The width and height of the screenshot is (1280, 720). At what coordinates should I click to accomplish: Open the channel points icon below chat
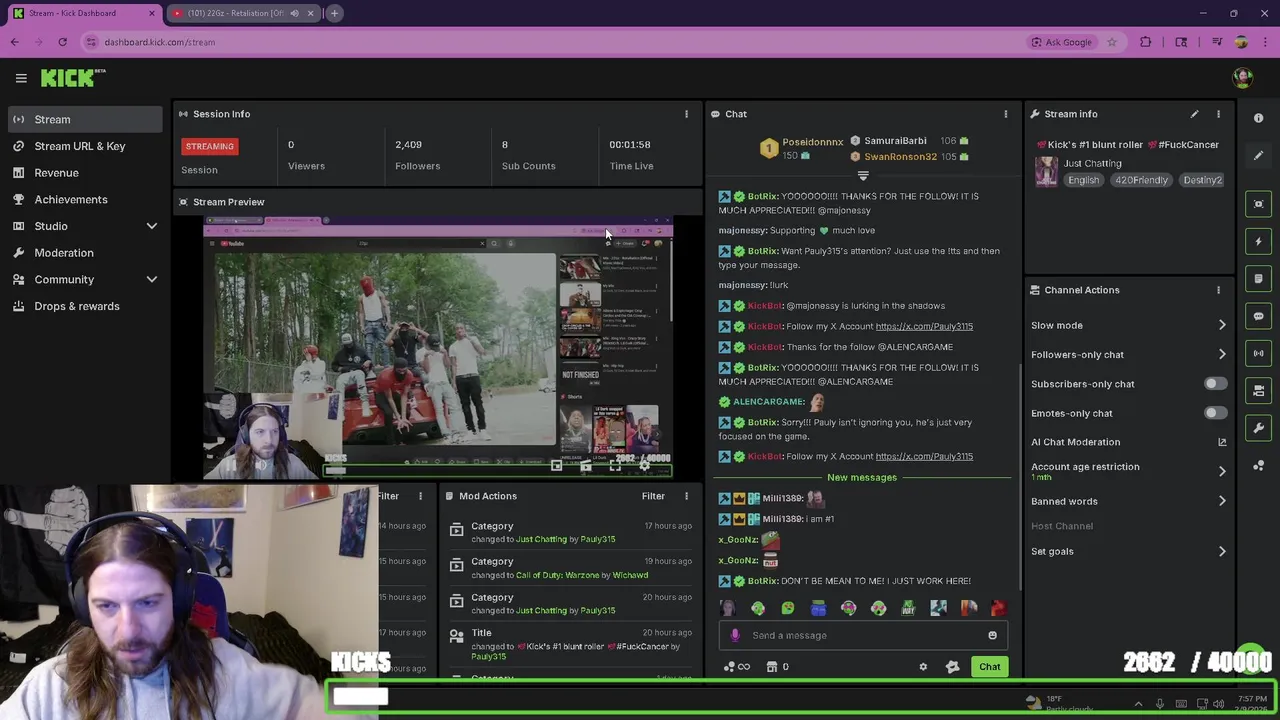[736, 667]
